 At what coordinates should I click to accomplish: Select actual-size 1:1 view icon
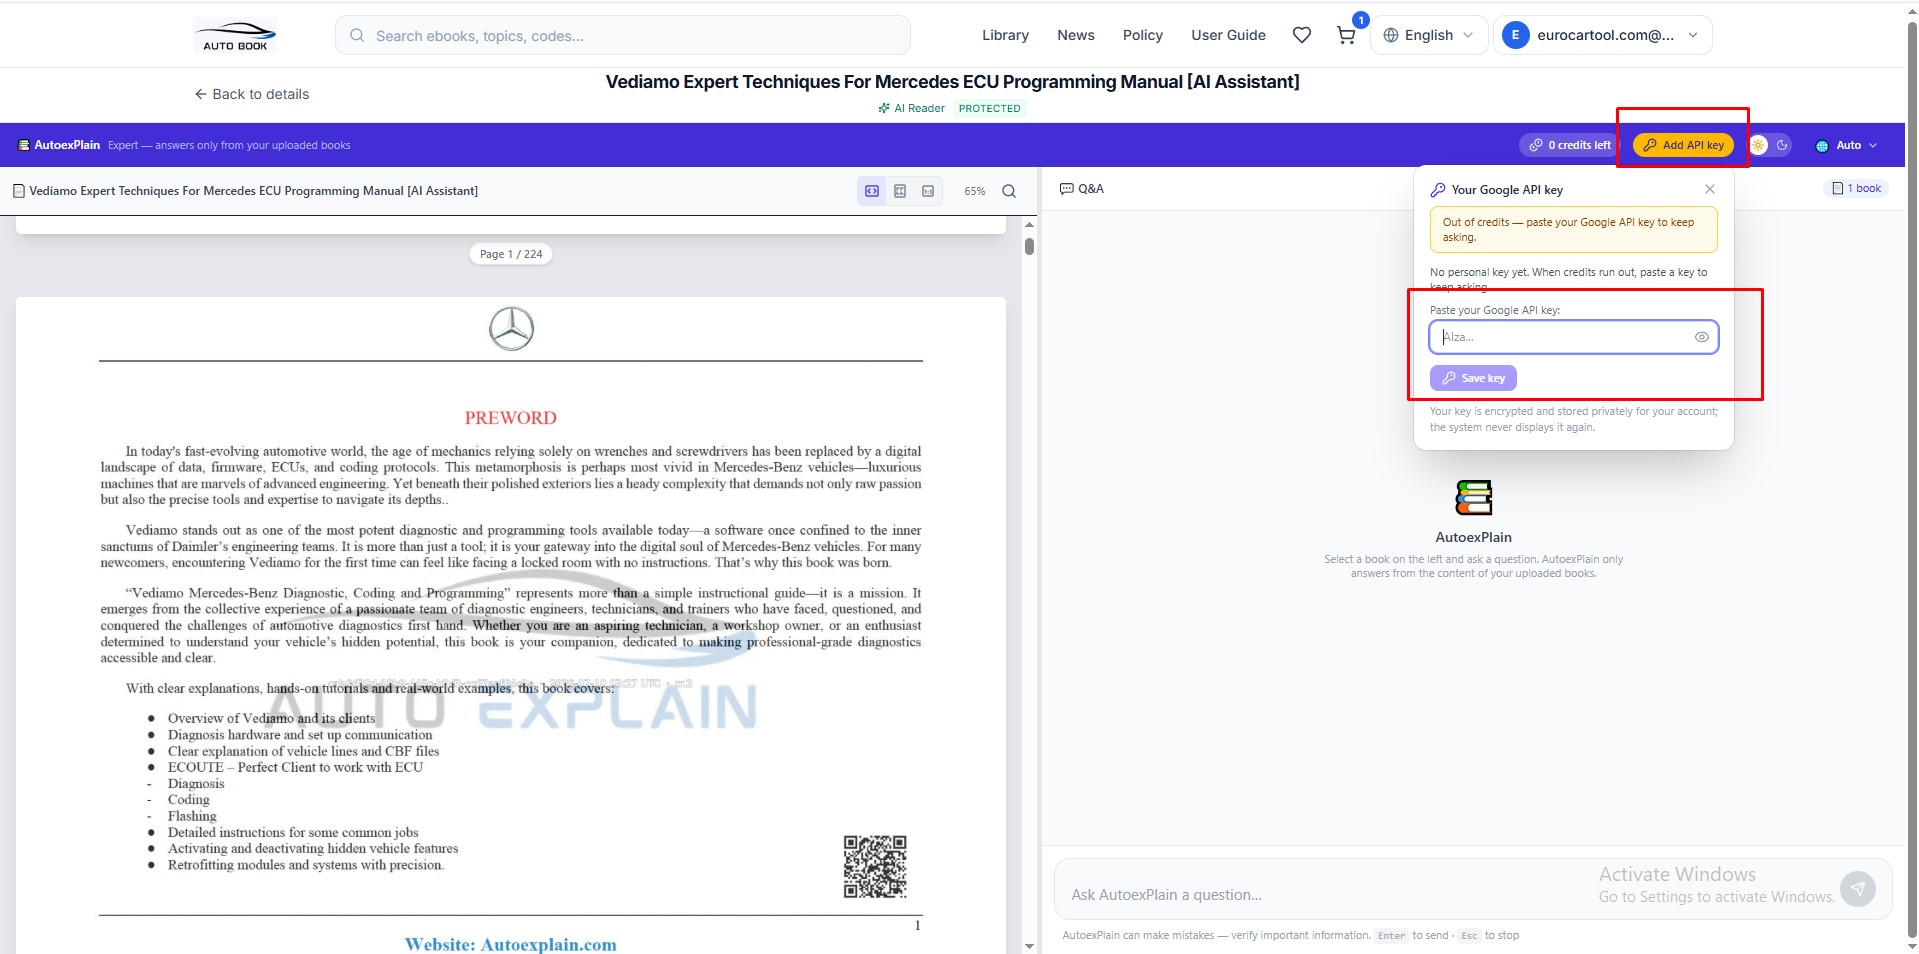(x=928, y=191)
